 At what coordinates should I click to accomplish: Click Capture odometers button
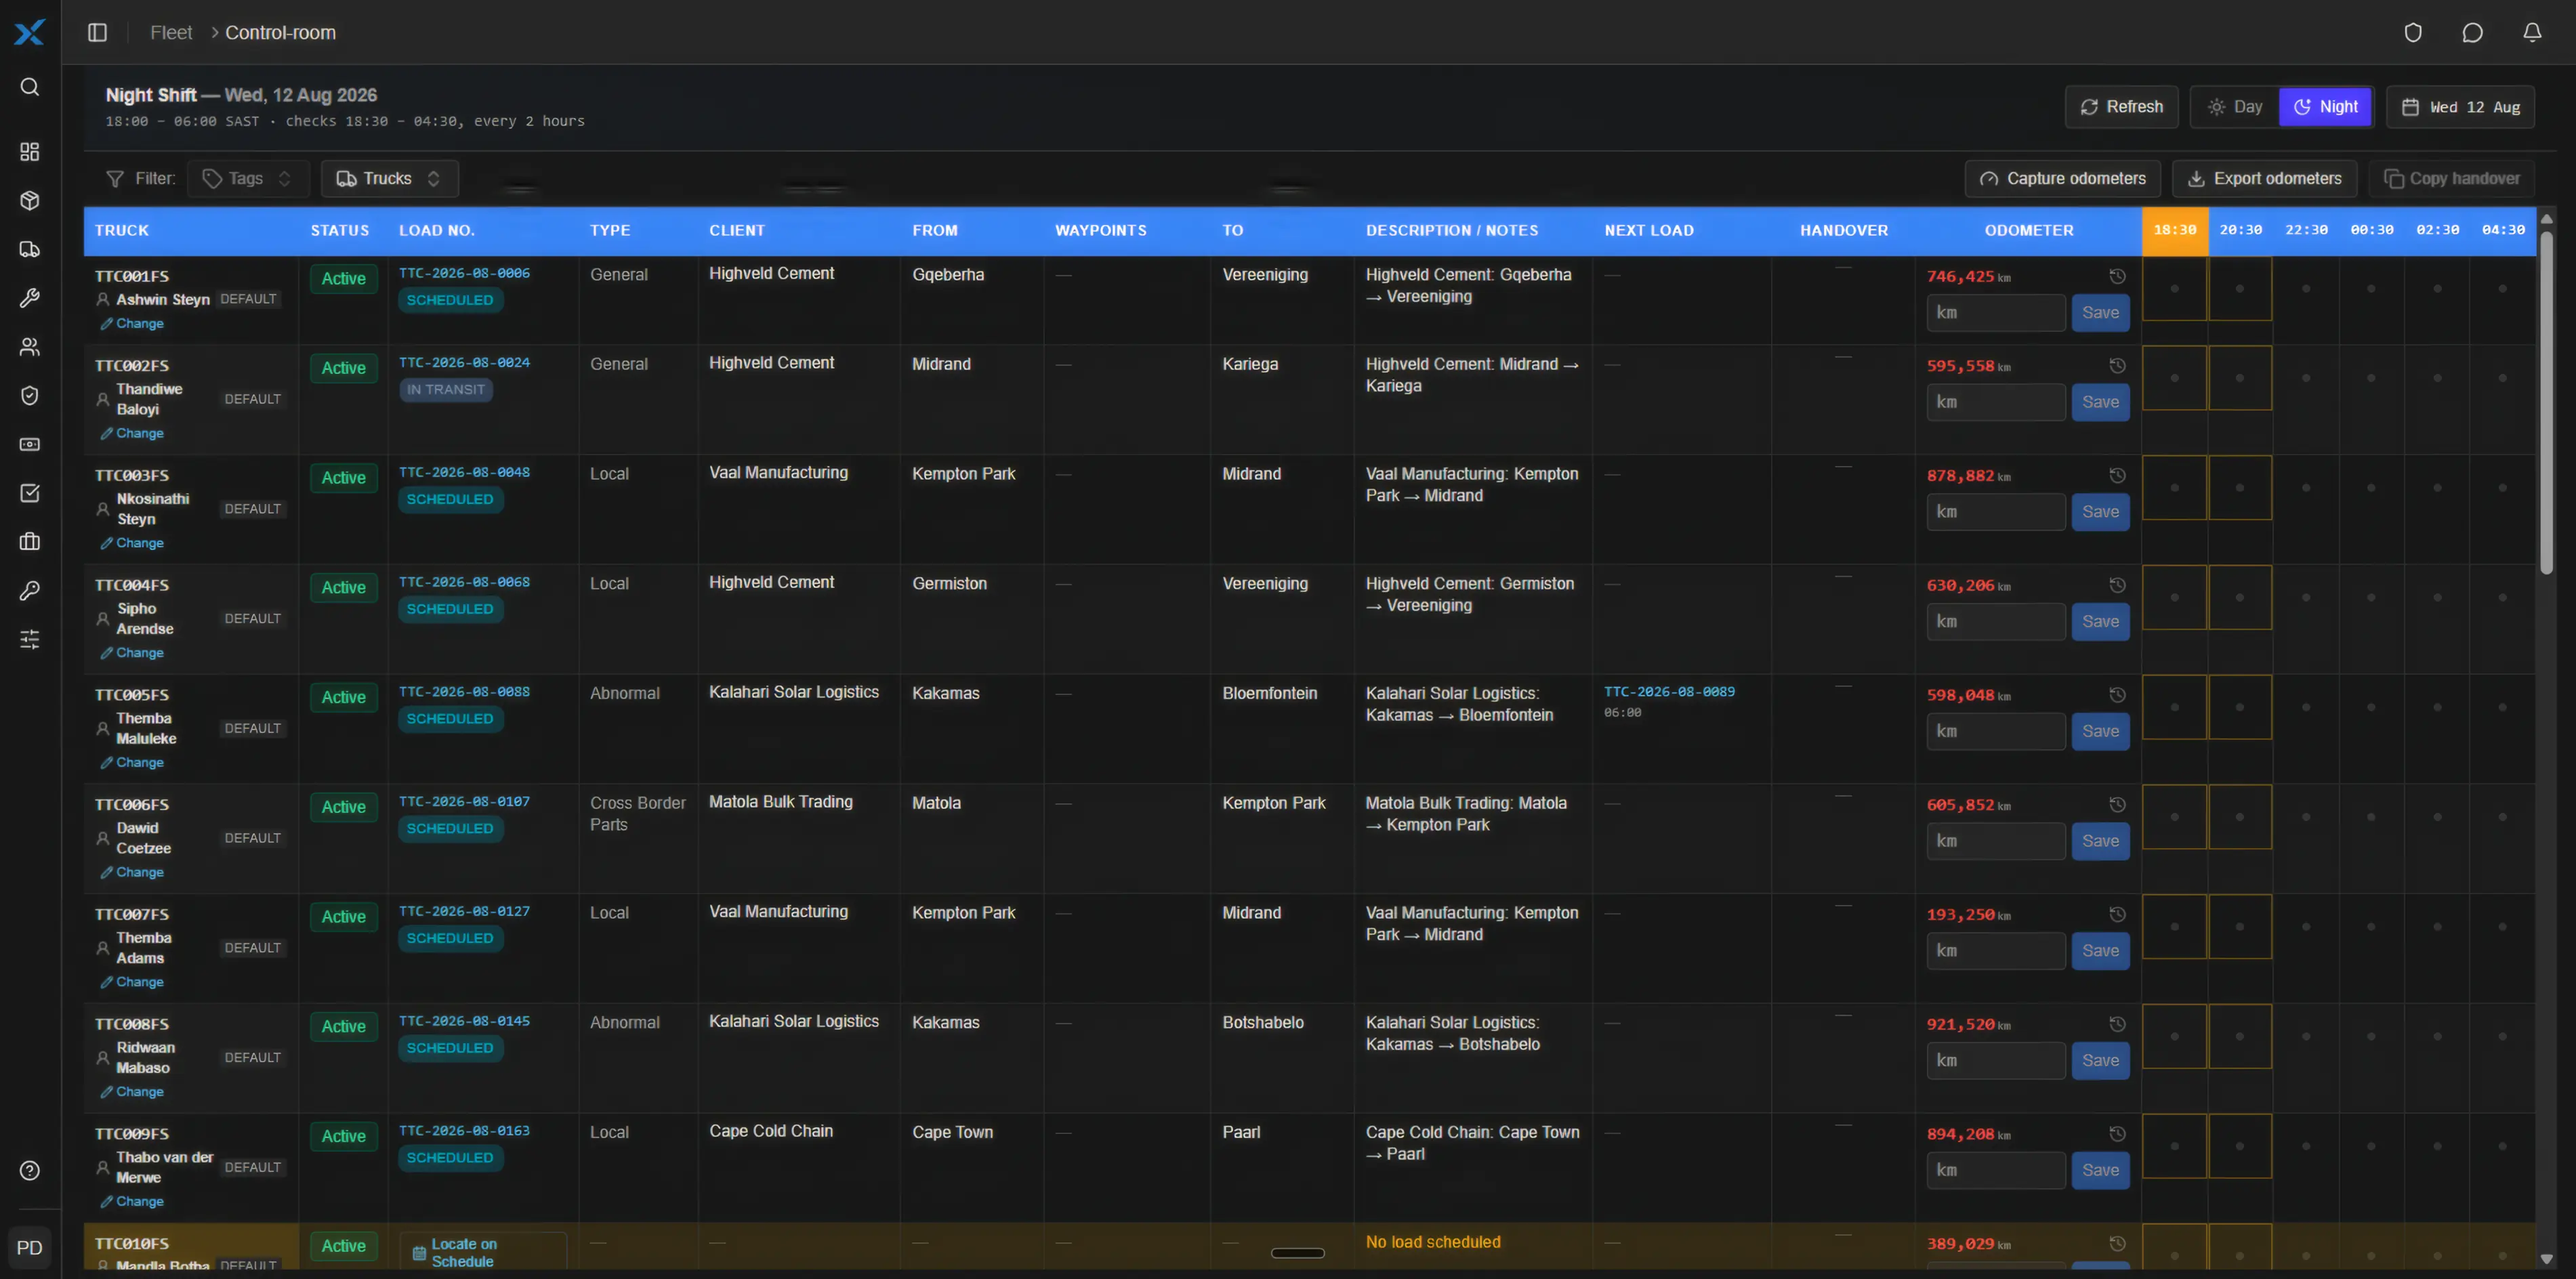(x=2062, y=178)
